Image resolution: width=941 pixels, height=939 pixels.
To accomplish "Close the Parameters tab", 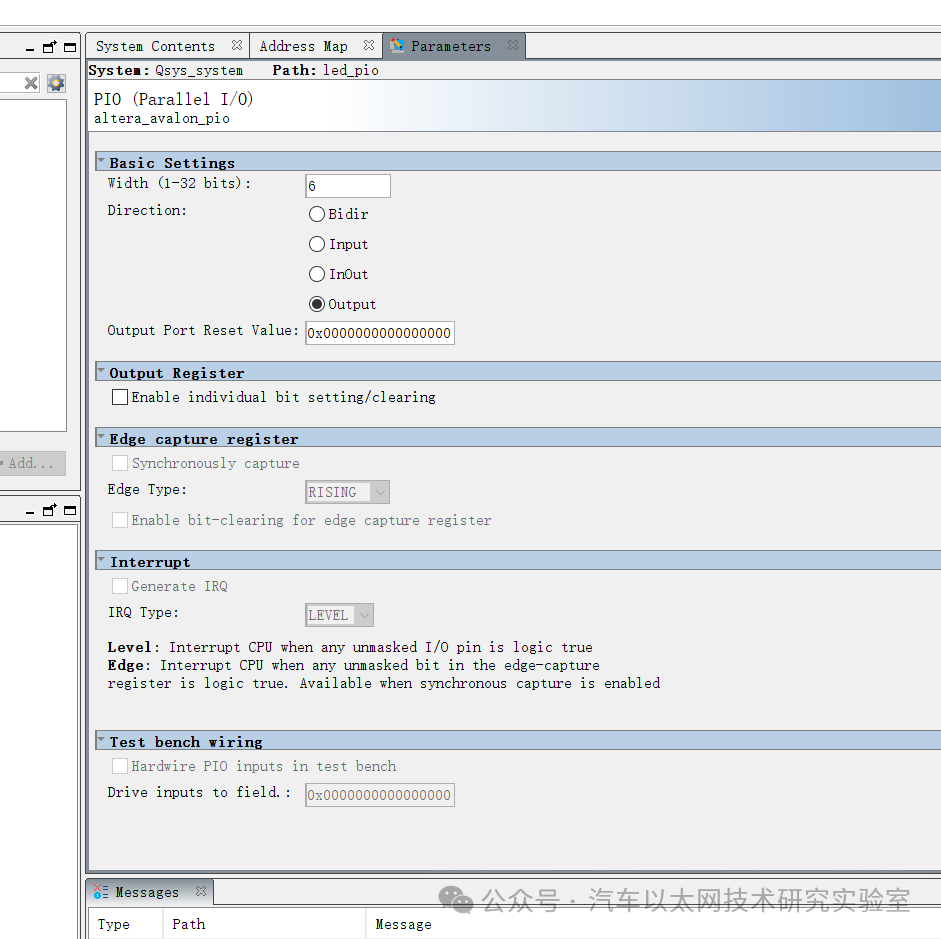I will [x=513, y=46].
